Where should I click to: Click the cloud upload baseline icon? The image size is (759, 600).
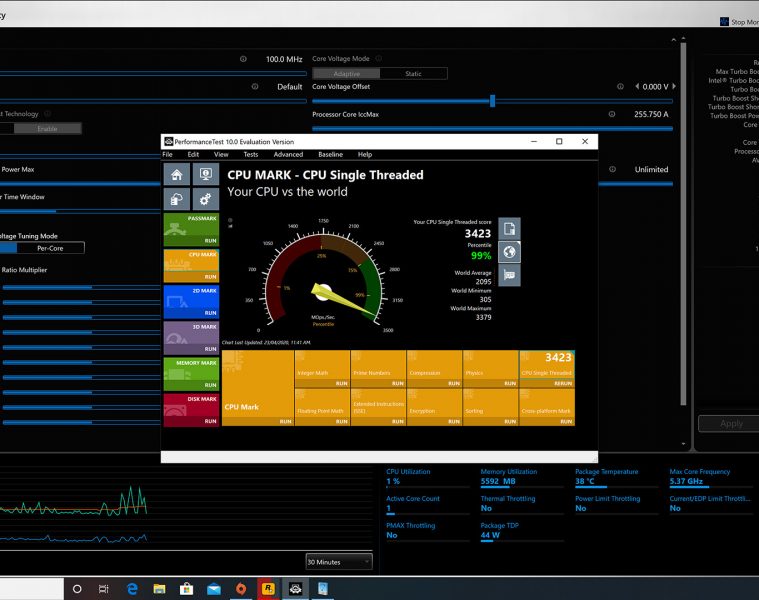[177, 199]
